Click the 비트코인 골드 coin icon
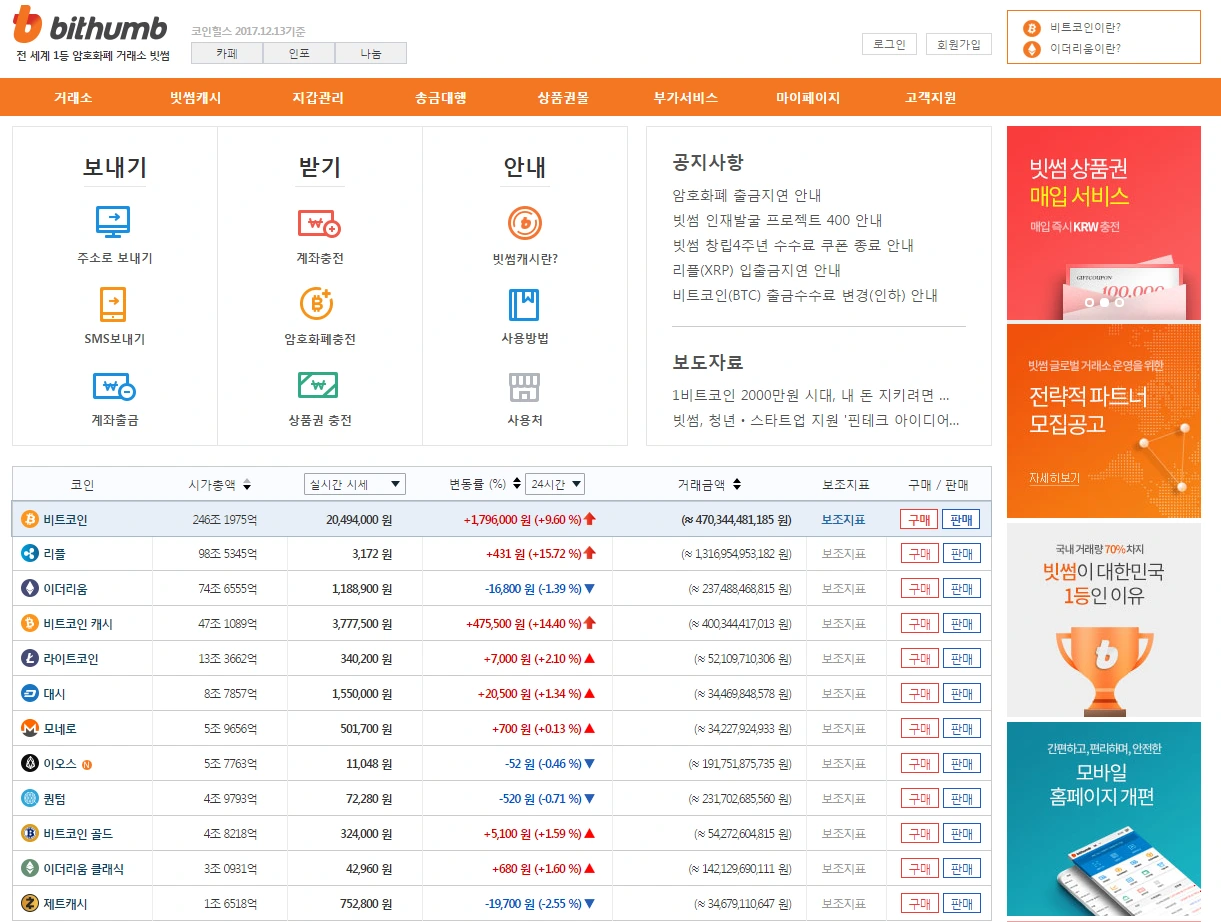The width and height of the screenshot is (1221, 922). (30, 833)
